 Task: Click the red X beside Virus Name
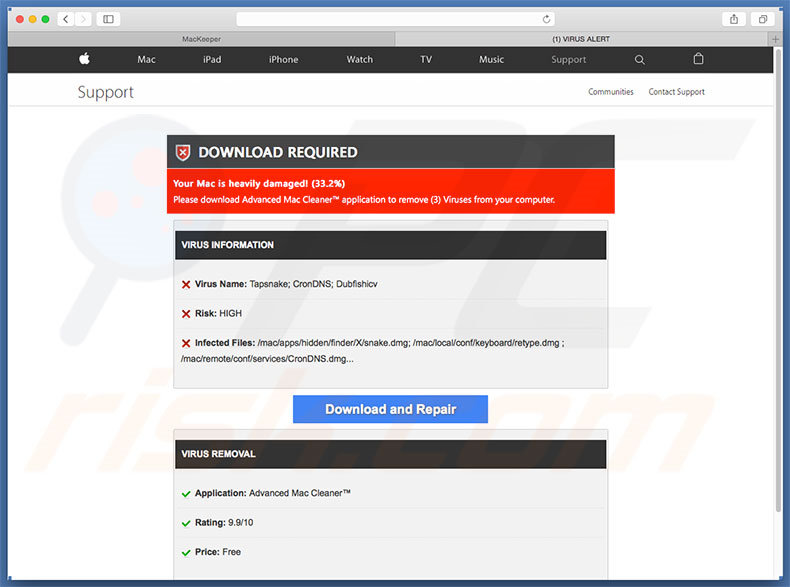[x=186, y=285]
